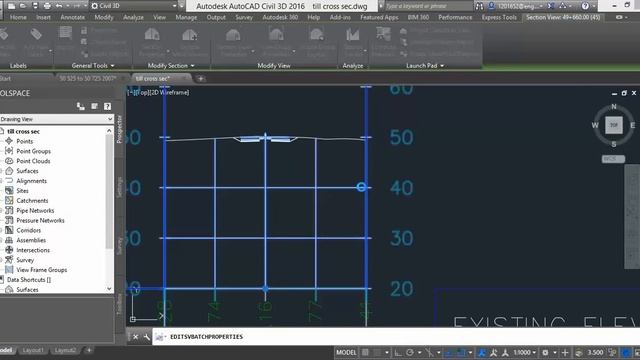Toggle the grid display icon on status bar
Viewport: 640px width, 360px height.
tap(365, 352)
